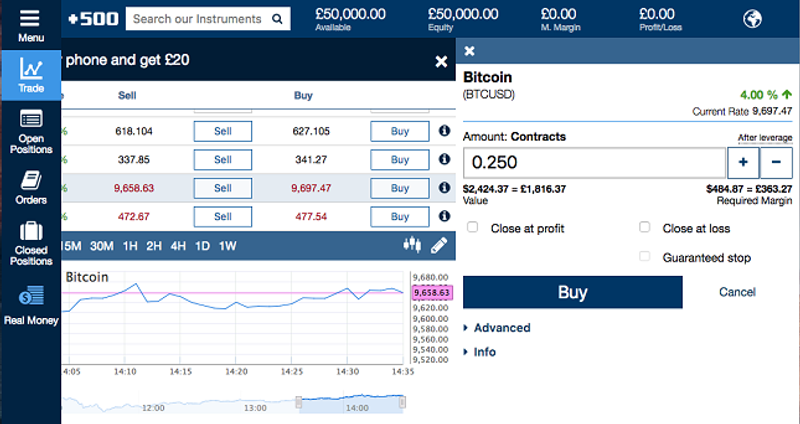Decrease contracts amount with minus button
800x424 pixels.
(x=776, y=162)
